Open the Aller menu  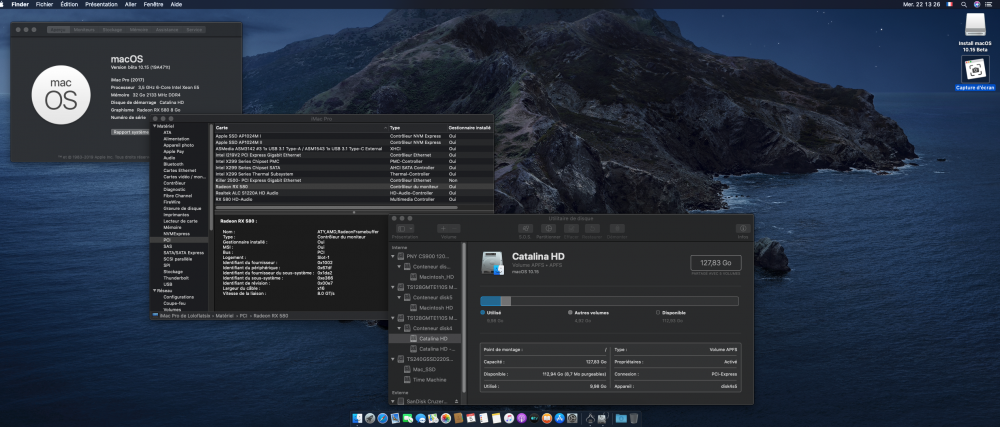click(x=131, y=4)
